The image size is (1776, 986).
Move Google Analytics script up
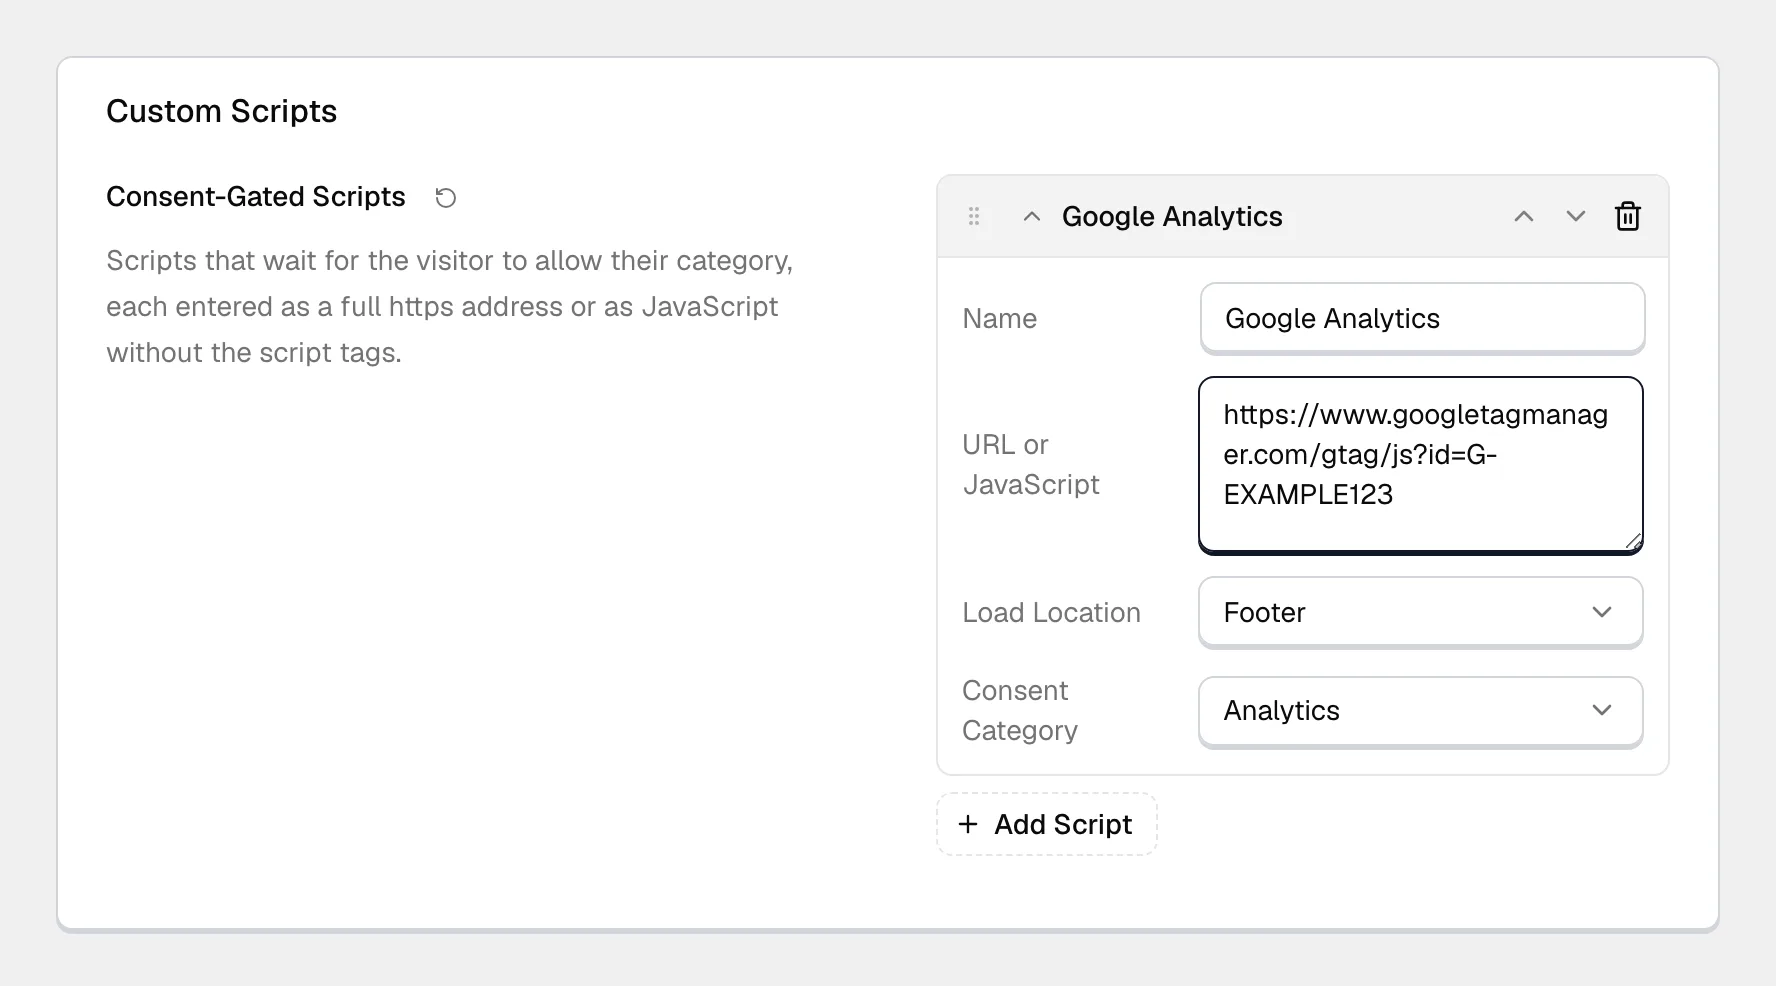point(1524,216)
